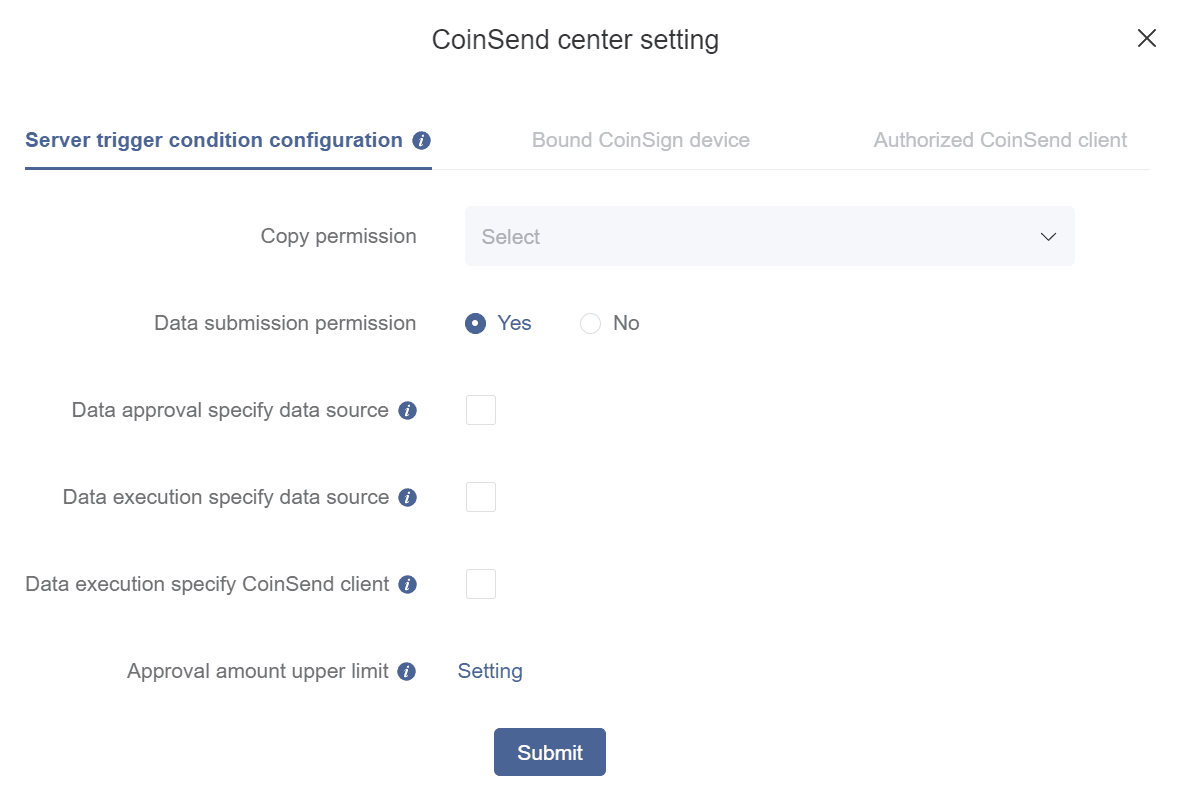Switch to the Bound CoinSign device tab

pyautogui.click(x=640, y=140)
